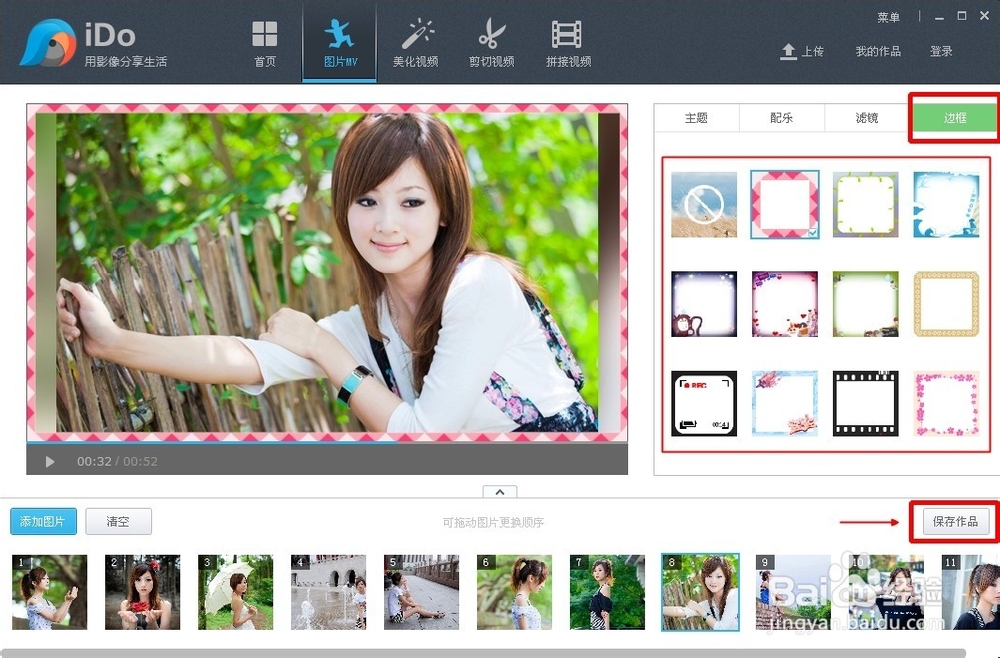Click the 保存作品 save button
1000x658 pixels.
pos(955,522)
